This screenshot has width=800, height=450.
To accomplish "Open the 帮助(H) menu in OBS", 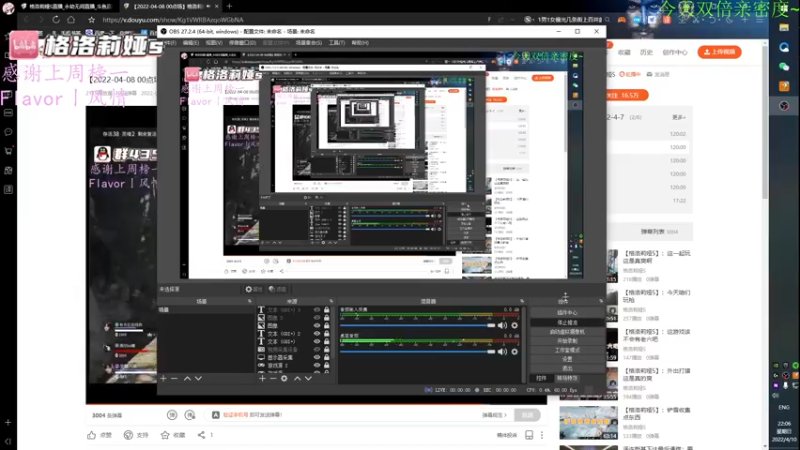I will point(360,43).
